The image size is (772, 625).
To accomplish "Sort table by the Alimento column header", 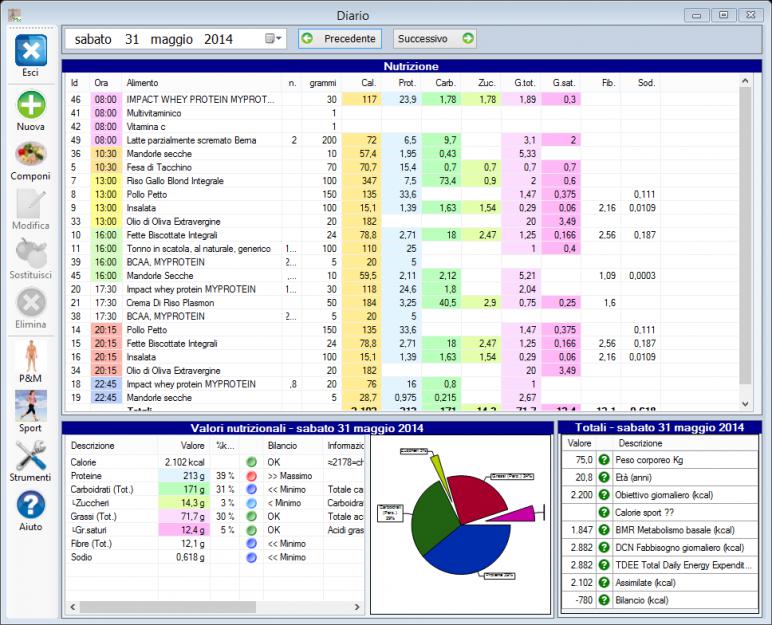I will [142, 82].
